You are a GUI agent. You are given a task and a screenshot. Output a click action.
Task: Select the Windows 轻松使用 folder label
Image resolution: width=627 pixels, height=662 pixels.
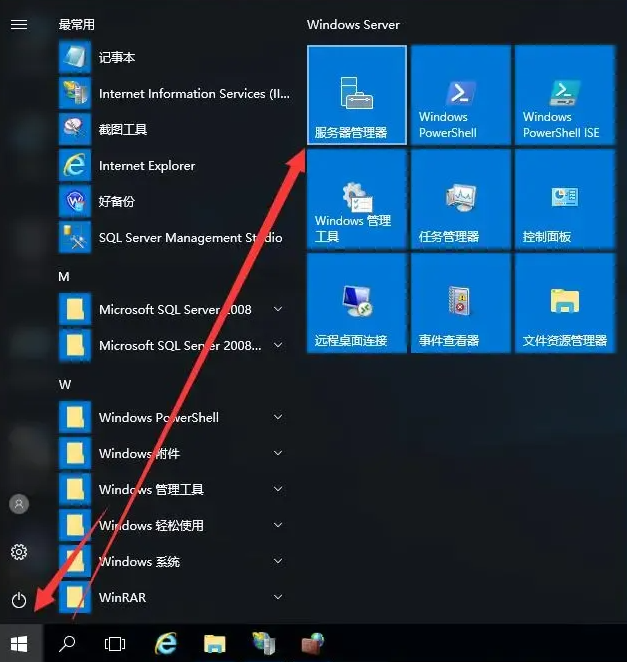151,526
